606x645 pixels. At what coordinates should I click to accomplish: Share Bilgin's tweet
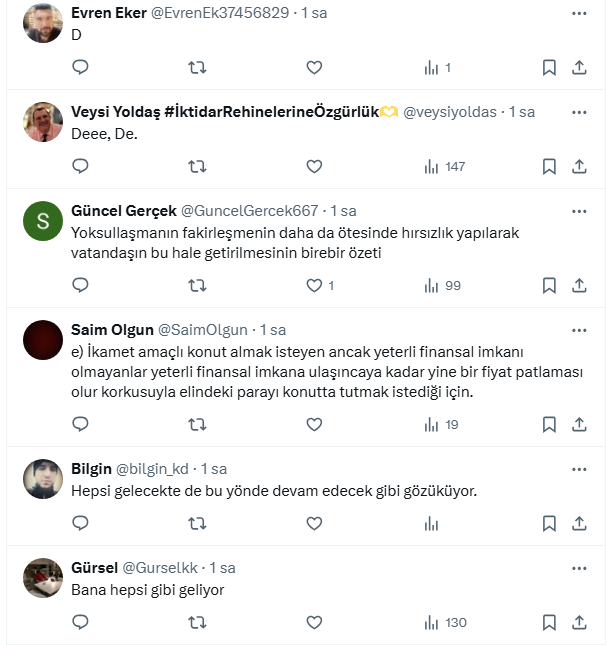tap(579, 523)
